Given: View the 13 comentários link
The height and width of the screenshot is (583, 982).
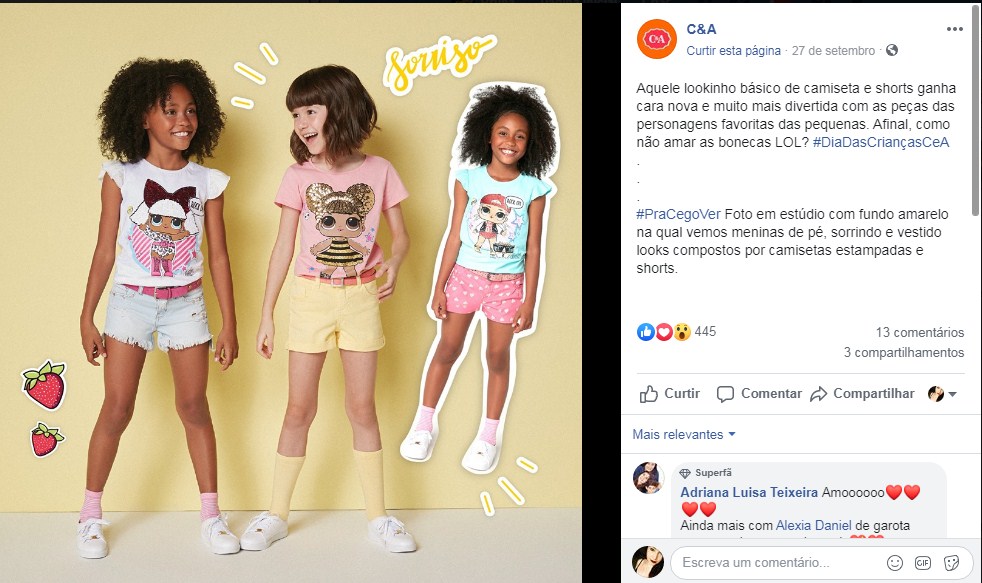Looking at the screenshot, I should point(919,333).
